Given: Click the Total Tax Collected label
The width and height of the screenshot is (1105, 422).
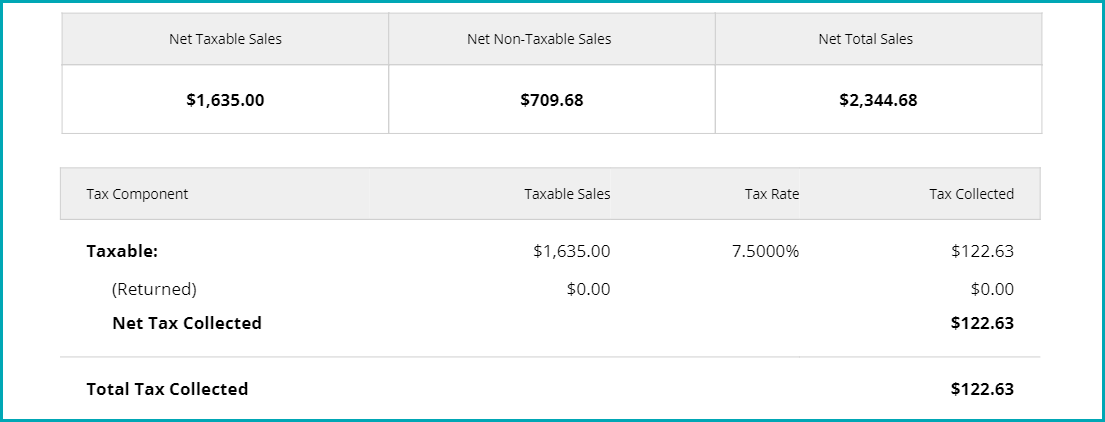Looking at the screenshot, I should pos(167,389).
